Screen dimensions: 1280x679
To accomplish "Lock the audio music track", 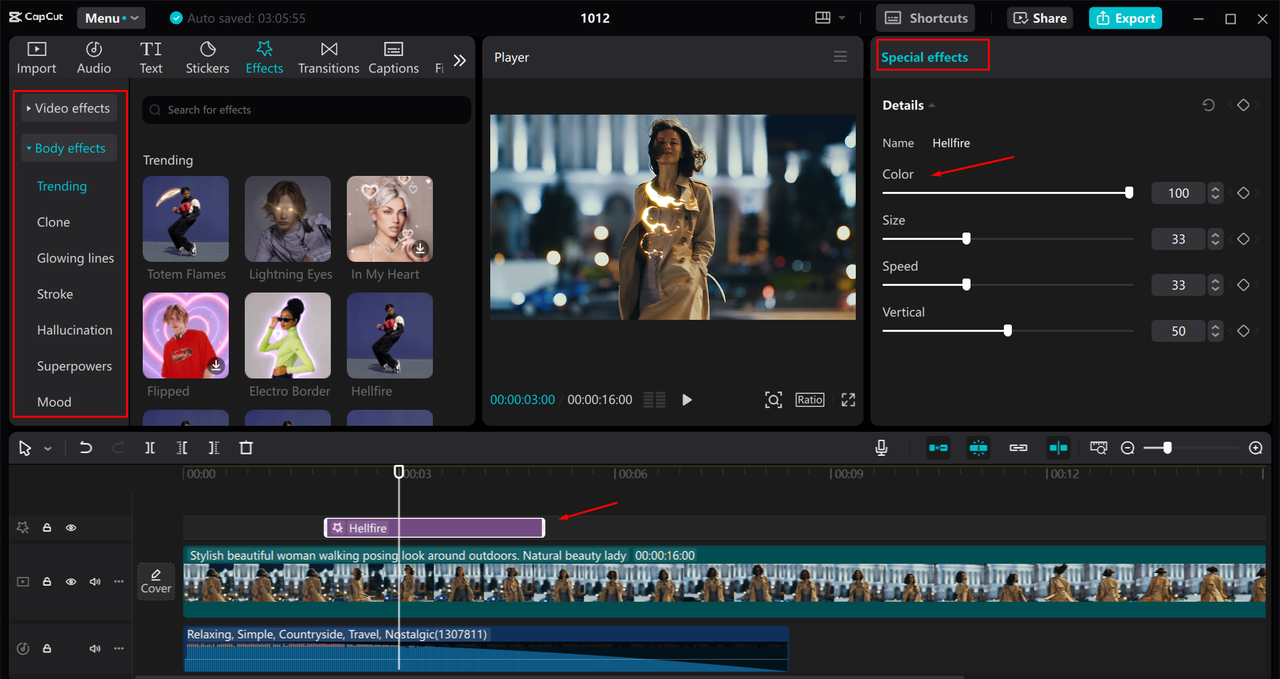I will [47, 648].
